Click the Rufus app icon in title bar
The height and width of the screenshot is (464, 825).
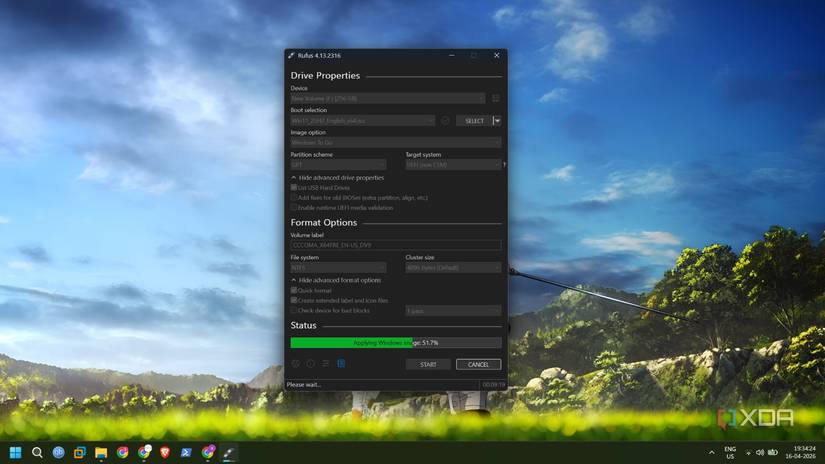(291, 55)
